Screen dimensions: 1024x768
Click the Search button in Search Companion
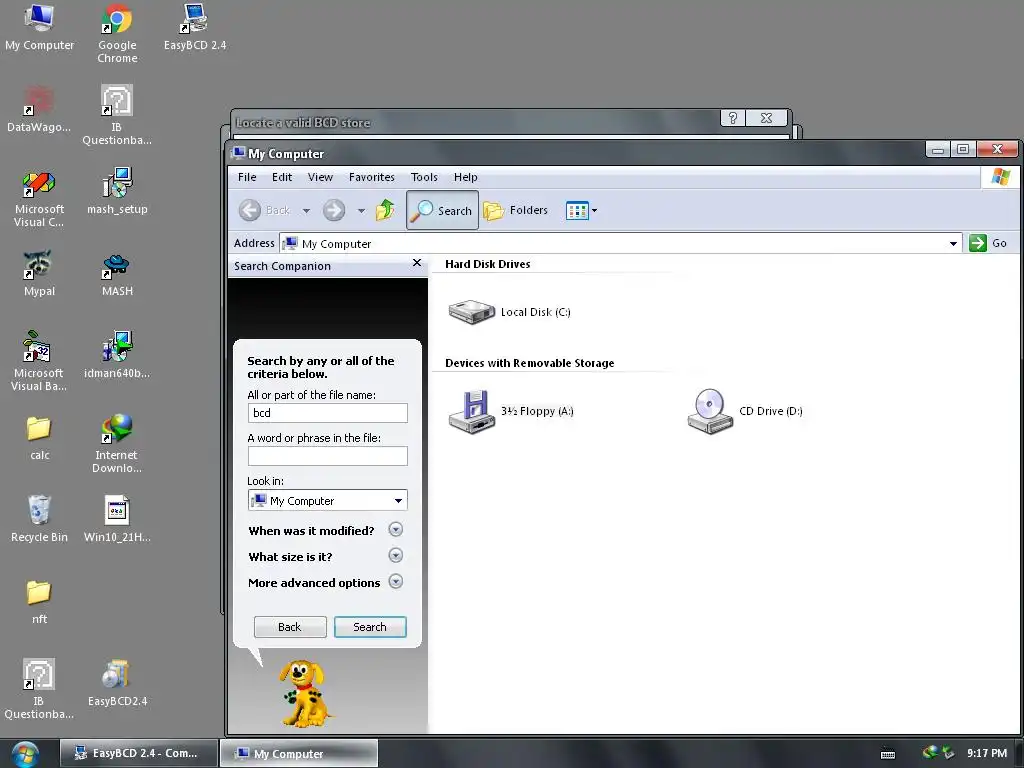(370, 627)
